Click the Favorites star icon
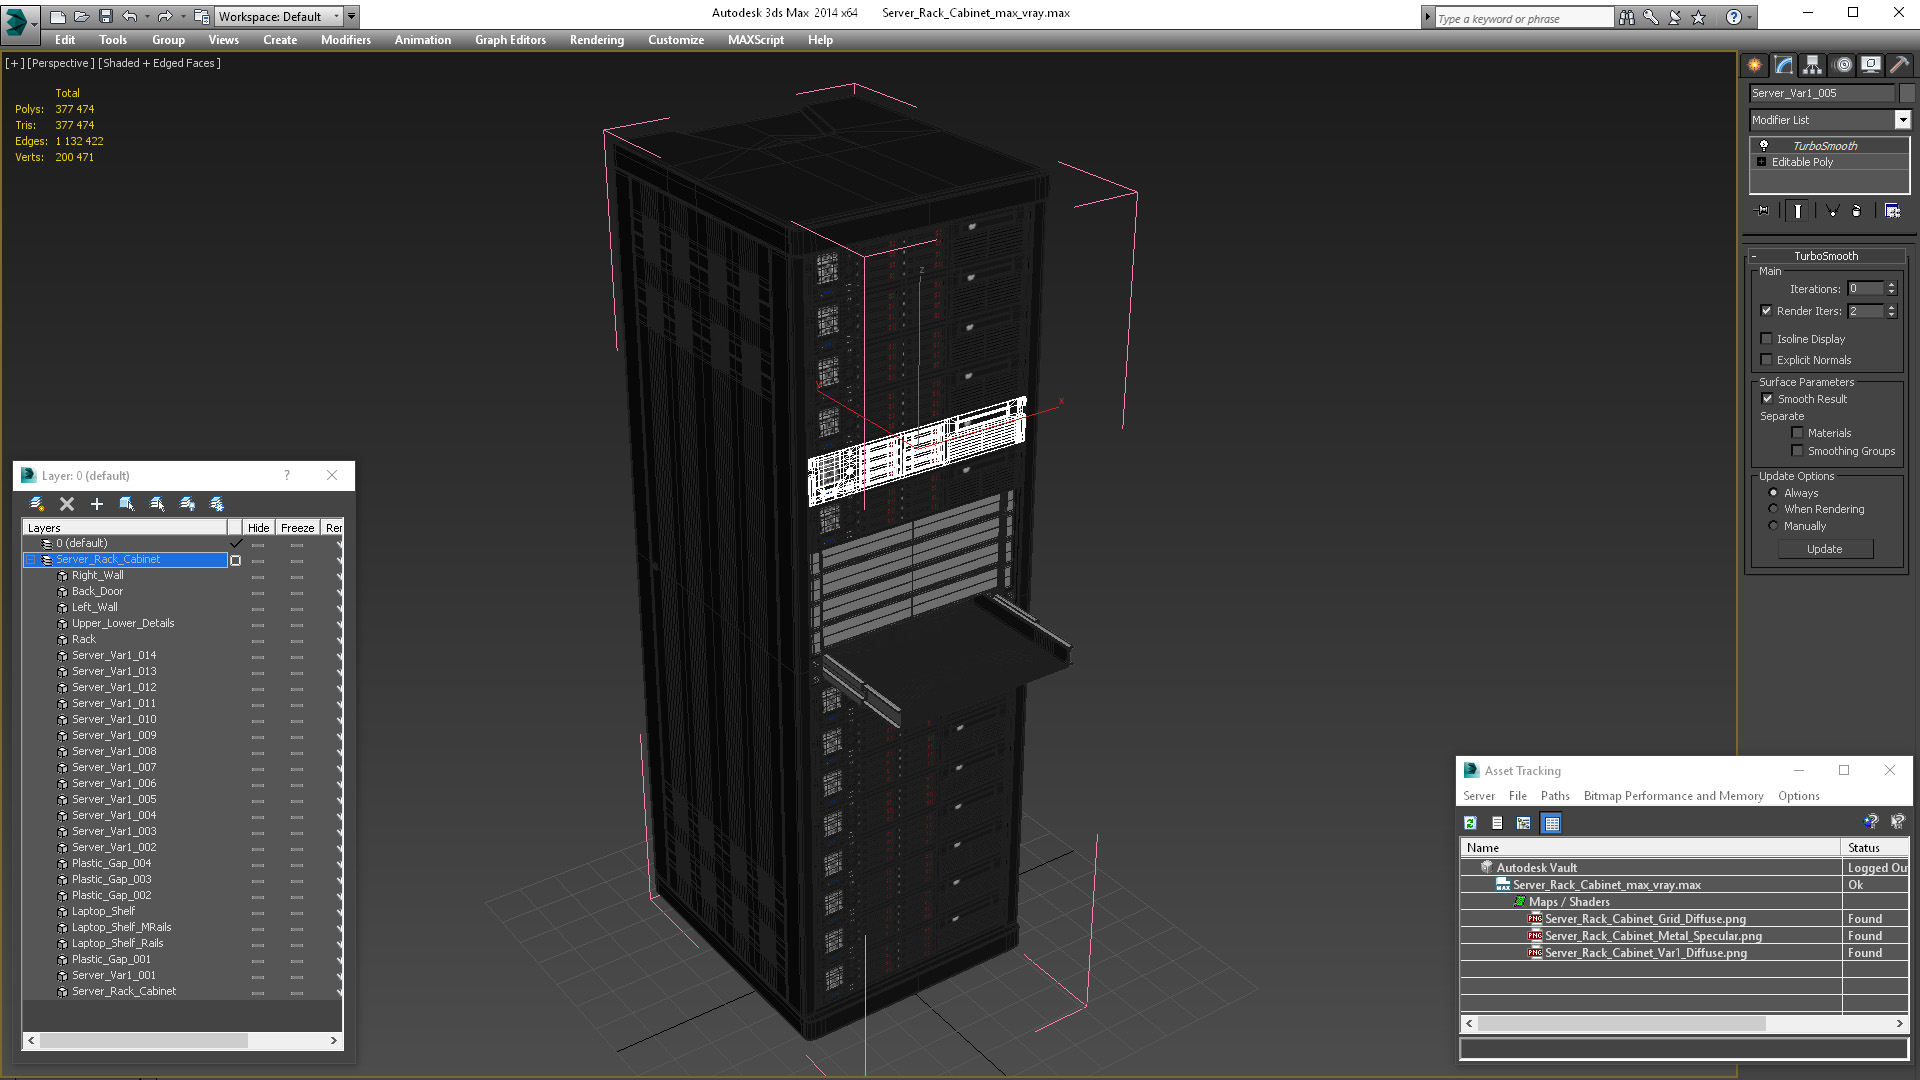 coord(1698,17)
